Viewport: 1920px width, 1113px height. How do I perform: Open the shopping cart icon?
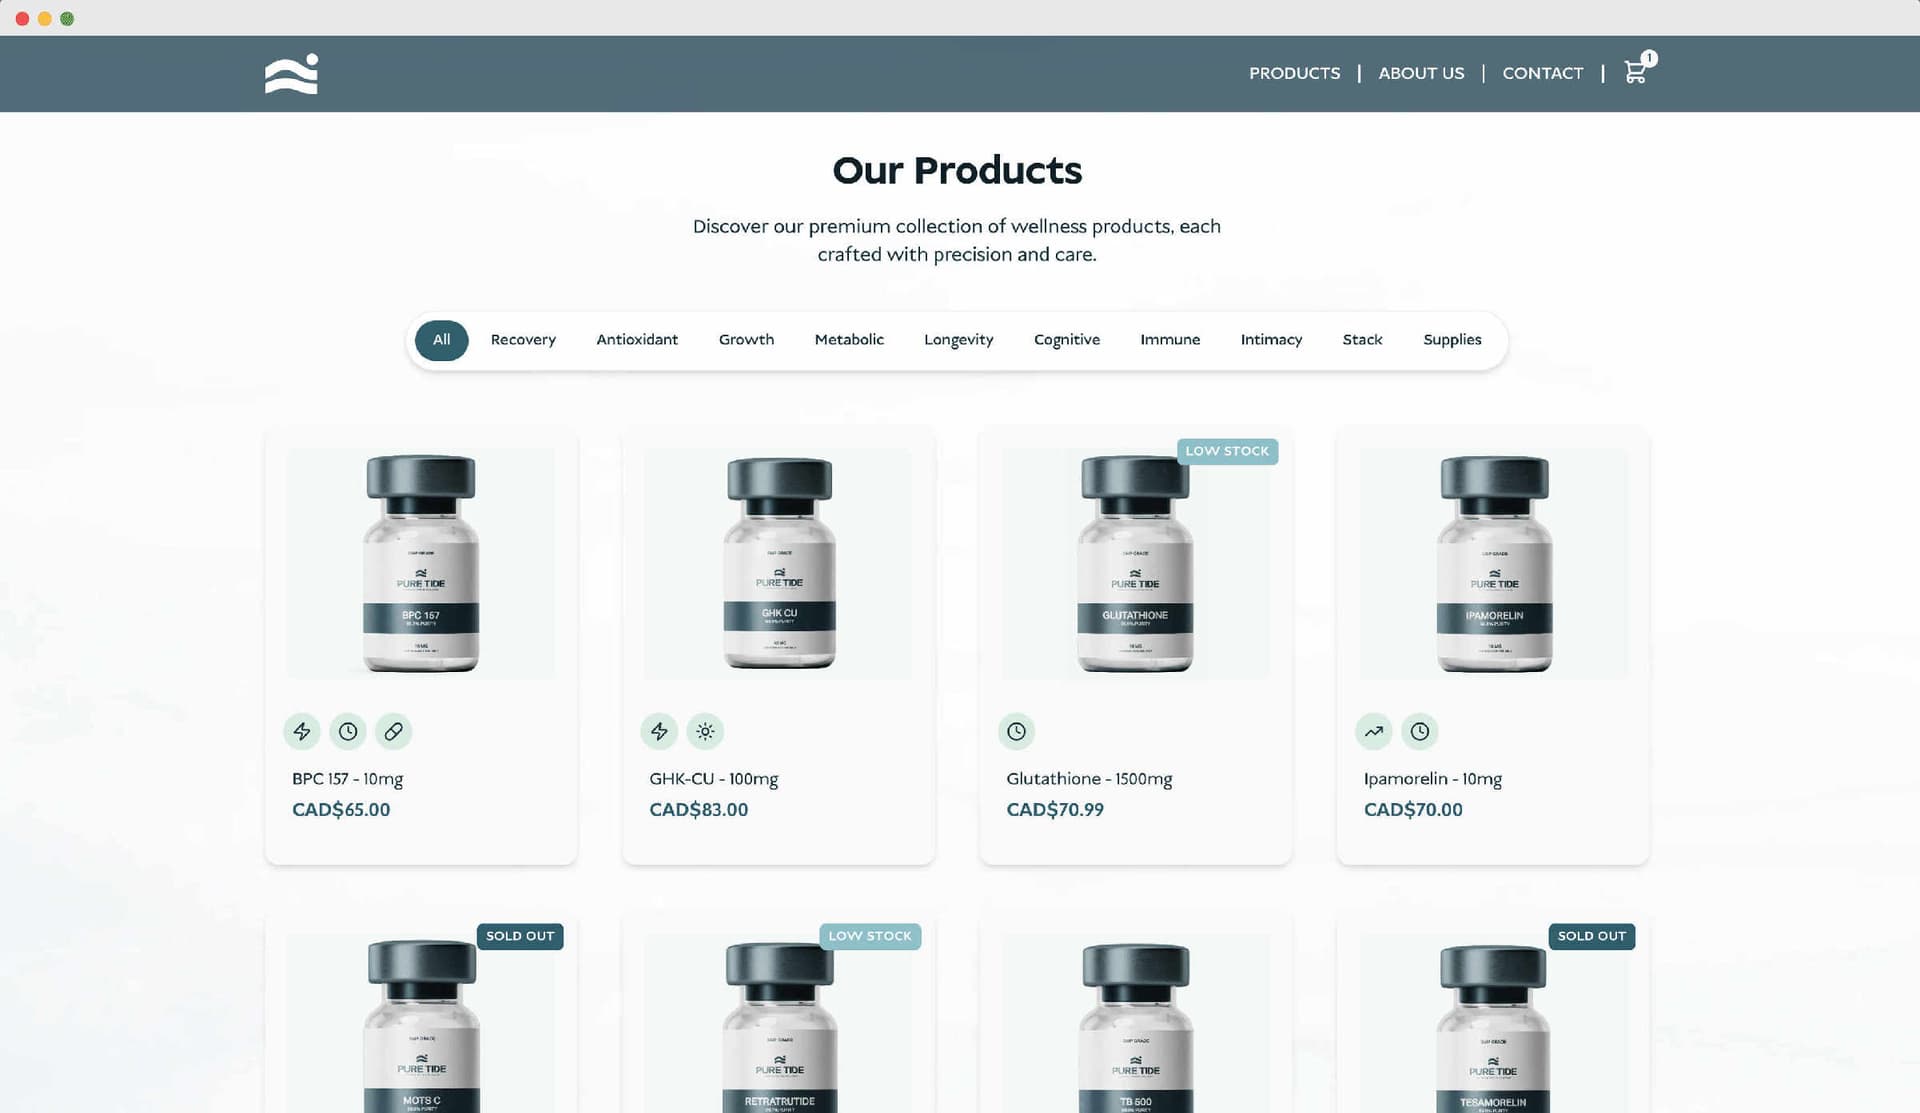tap(1635, 72)
